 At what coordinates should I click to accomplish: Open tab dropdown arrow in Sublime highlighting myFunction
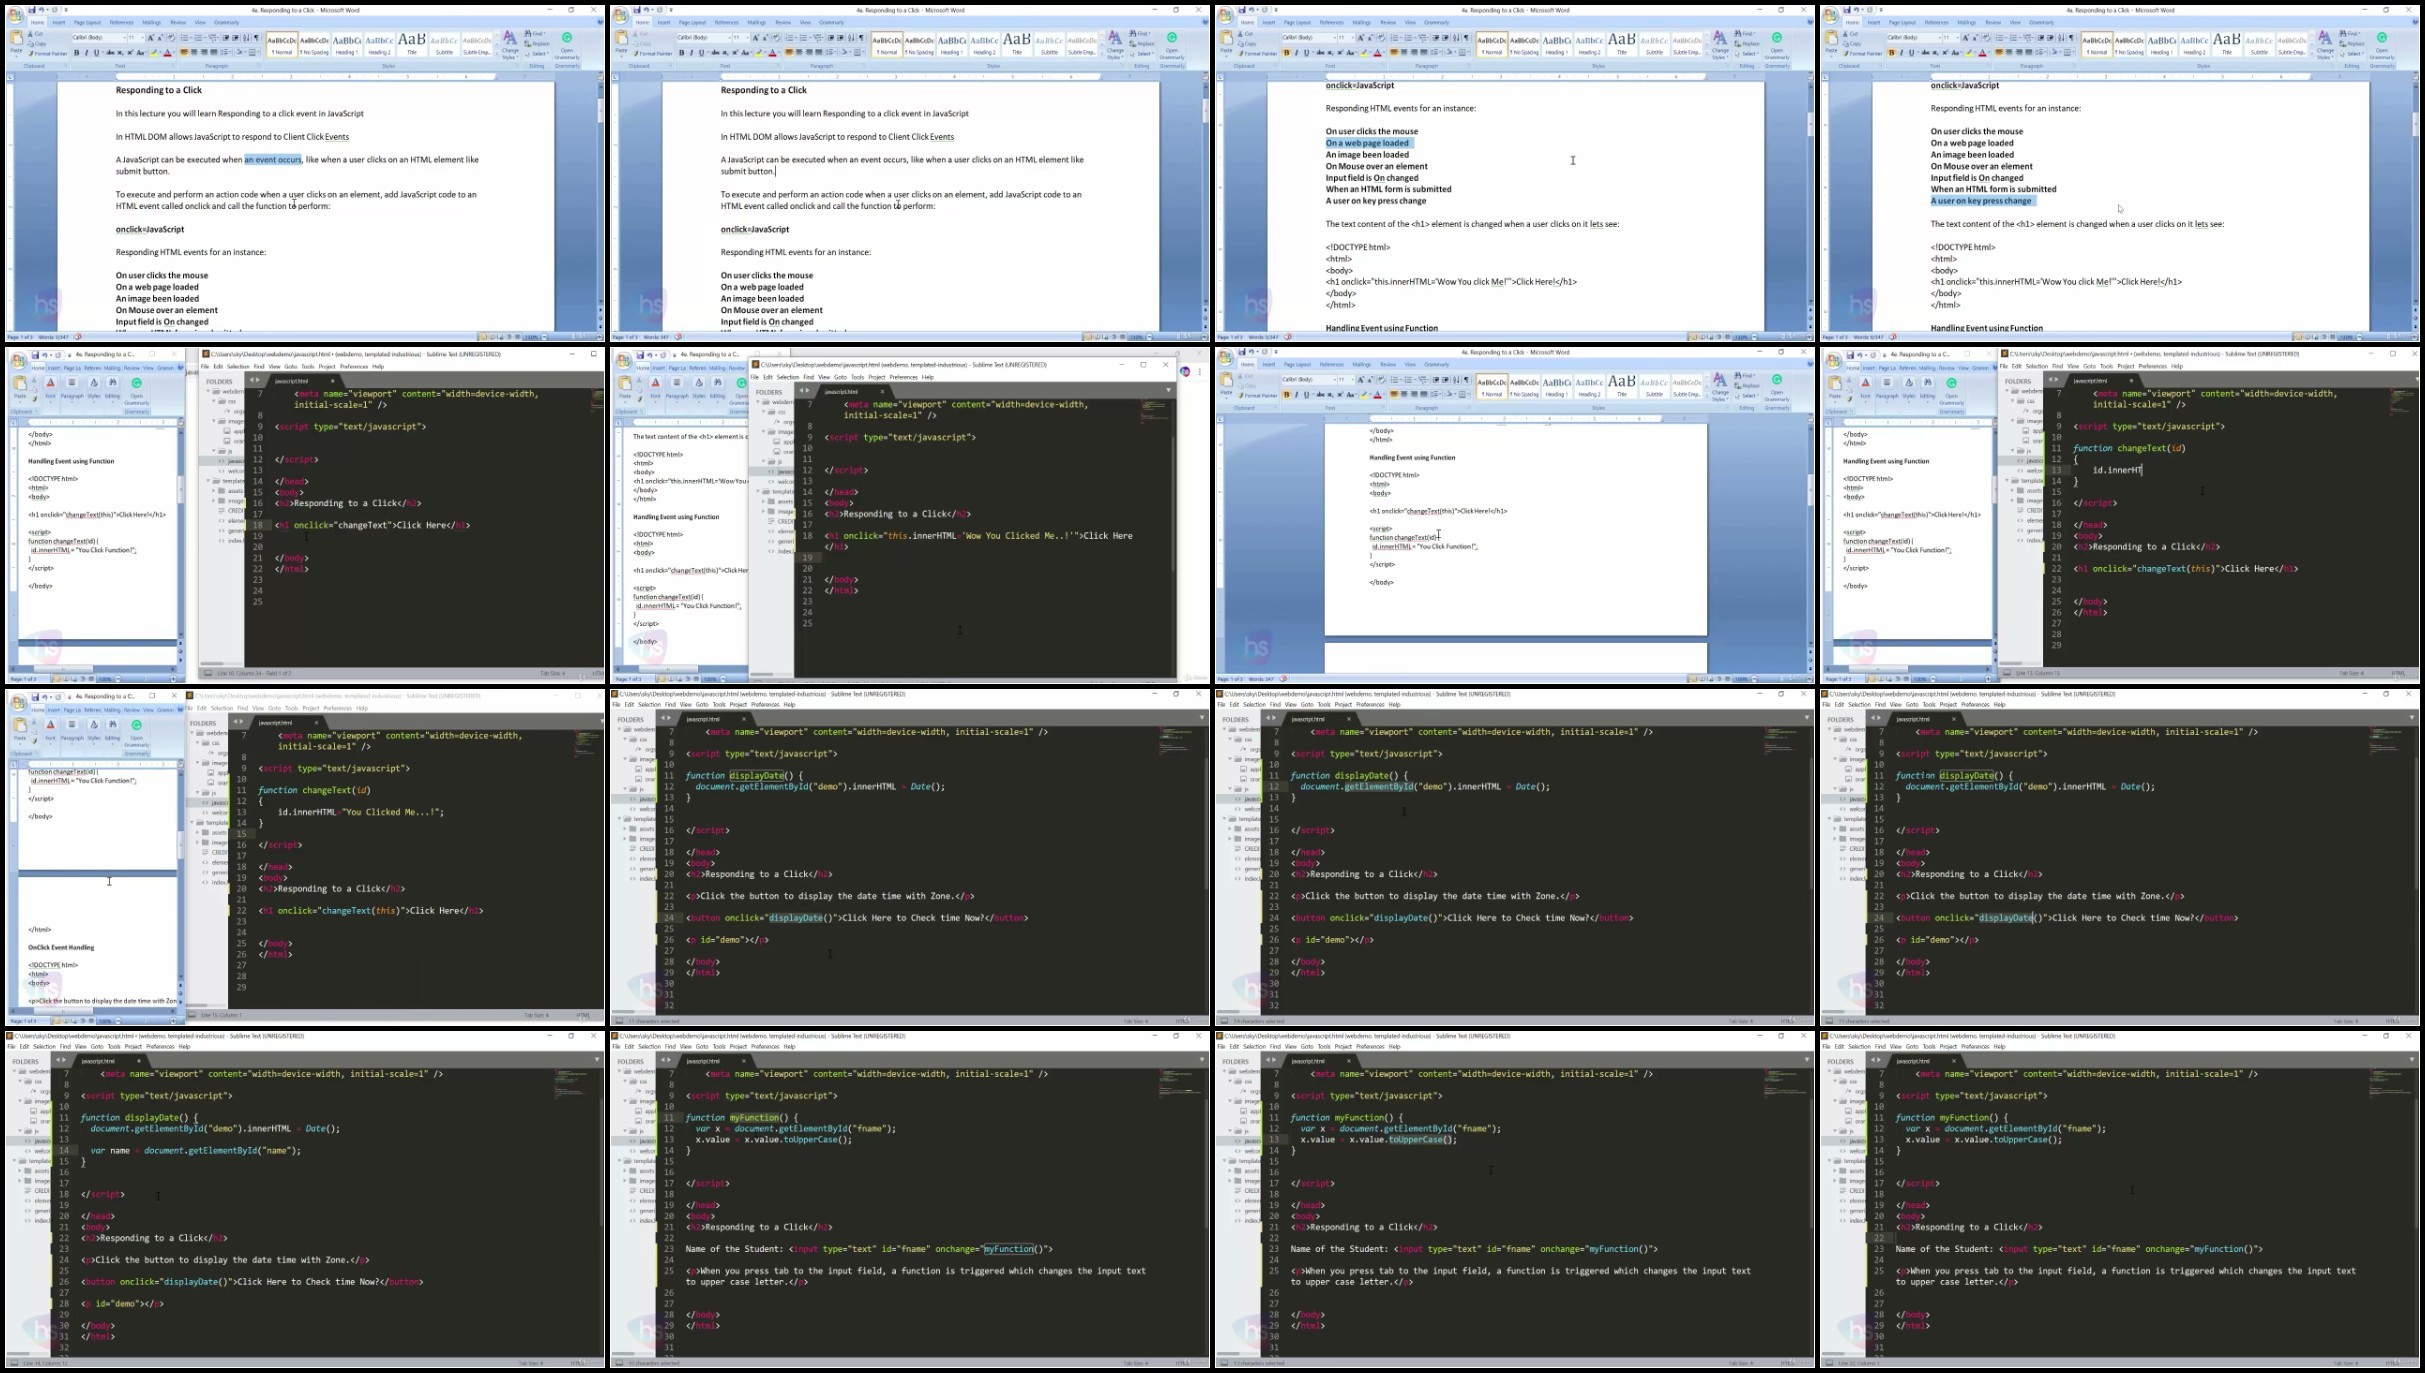[x=1201, y=1060]
